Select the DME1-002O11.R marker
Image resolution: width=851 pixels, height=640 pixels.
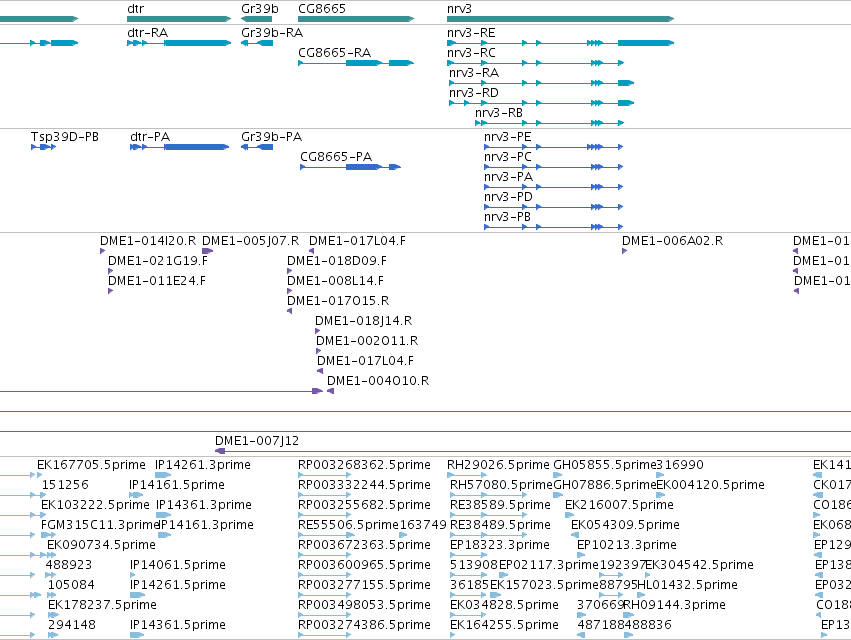pos(319,351)
